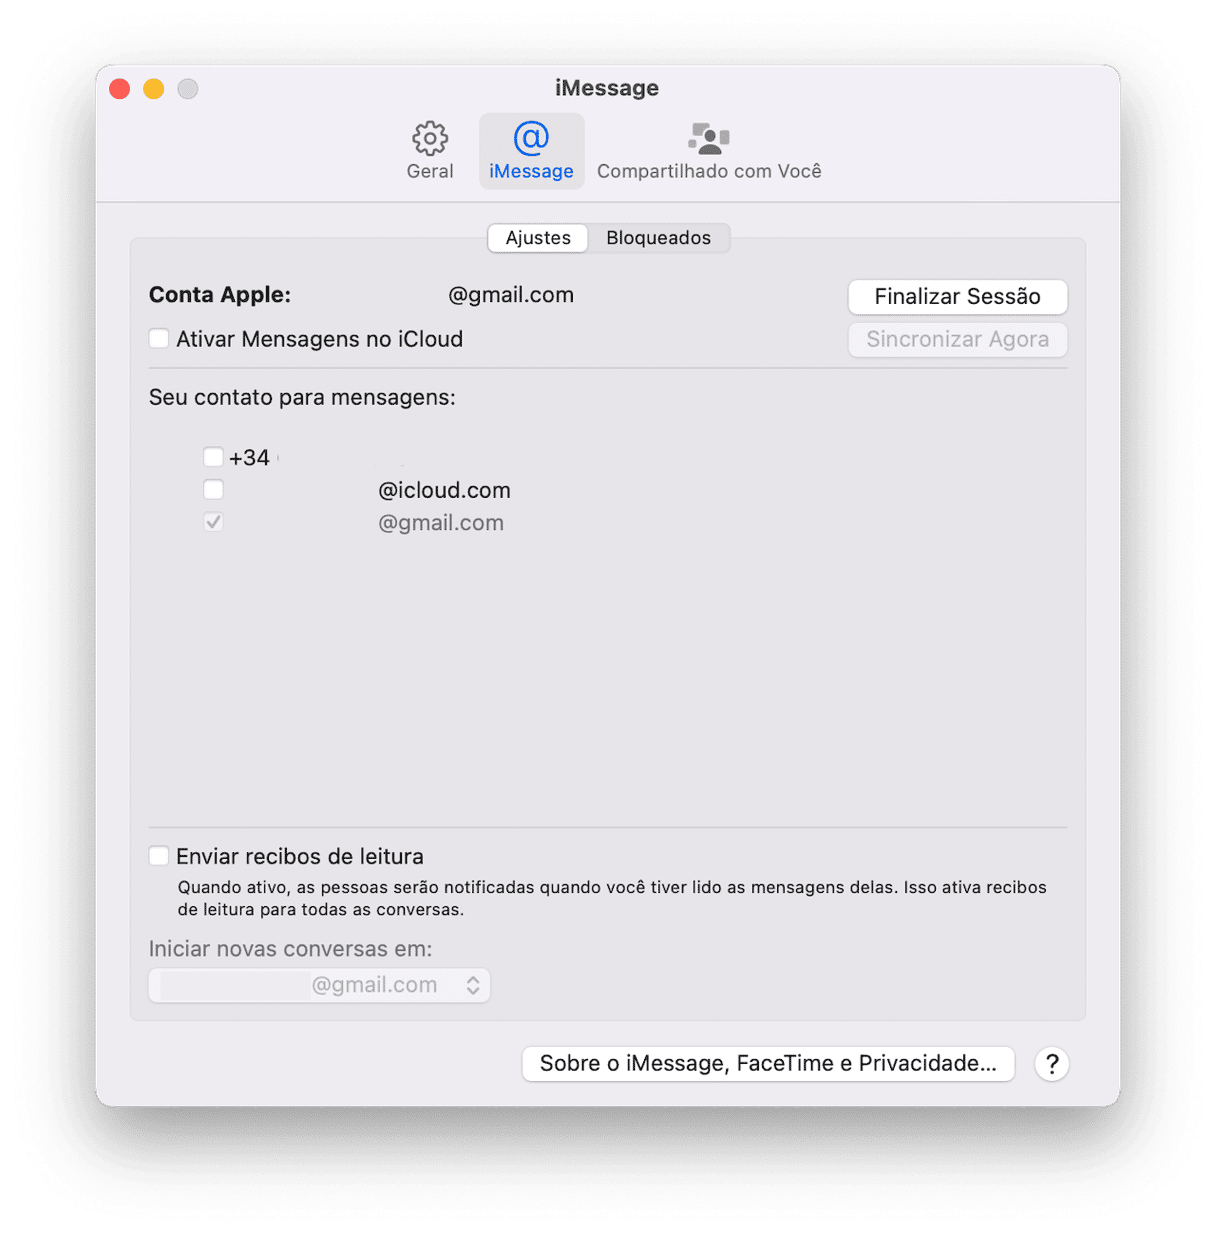
Task: Click Seu contato para mensagens heading
Action: point(302,397)
